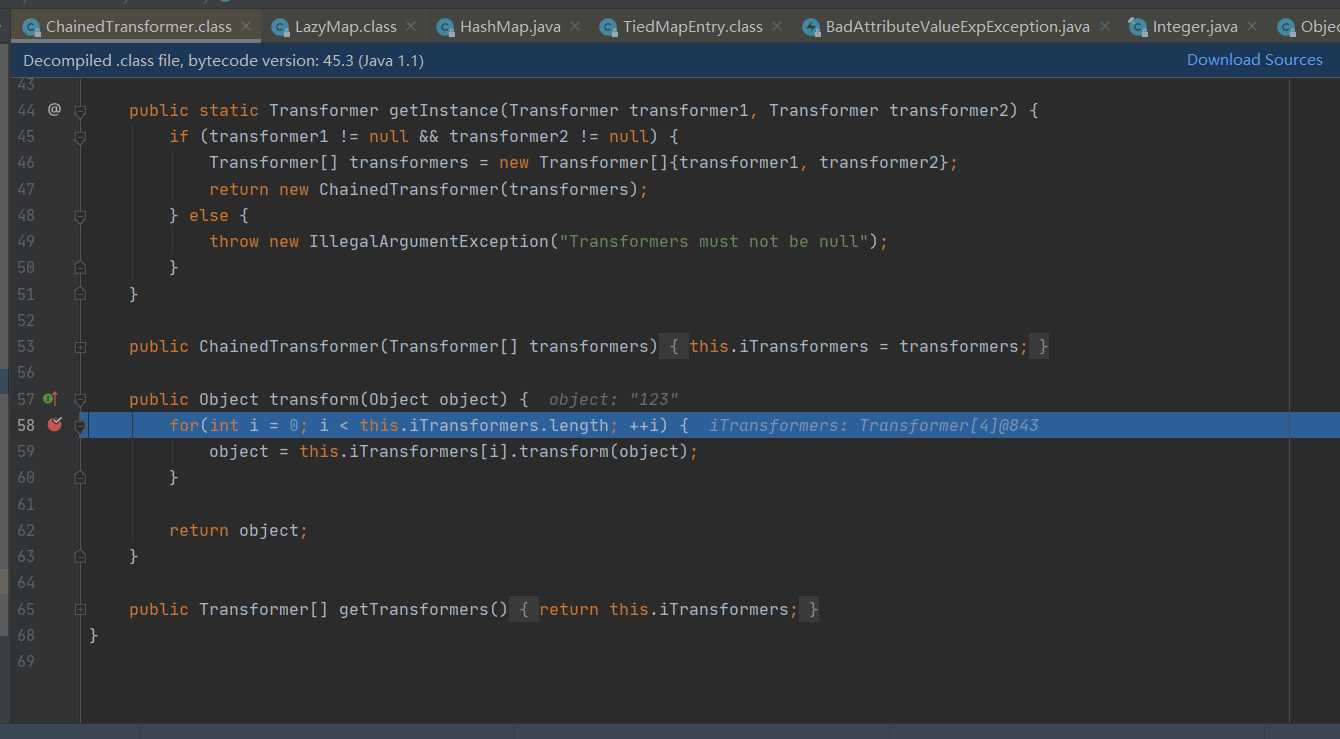This screenshot has height=739, width=1340.
Task: Close the Integer.java tab
Action: coord(1252,27)
